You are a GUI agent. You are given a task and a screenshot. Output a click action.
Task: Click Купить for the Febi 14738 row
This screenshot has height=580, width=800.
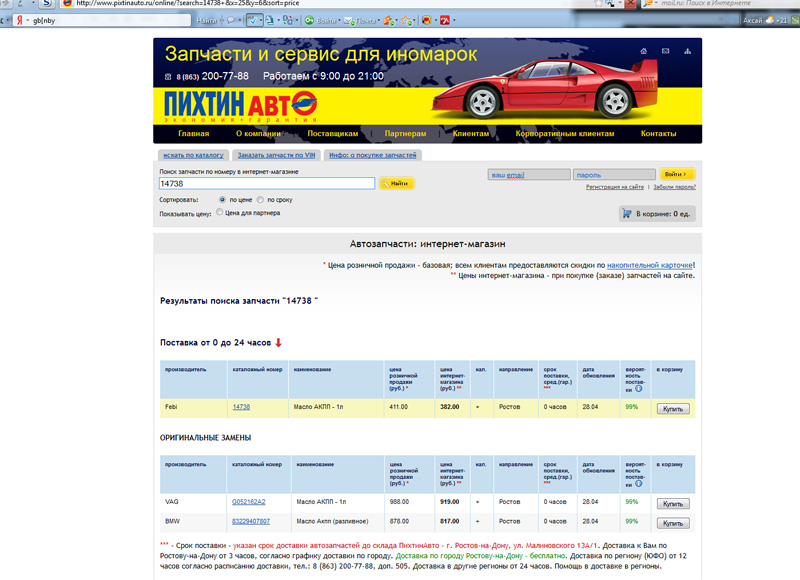[x=673, y=409]
